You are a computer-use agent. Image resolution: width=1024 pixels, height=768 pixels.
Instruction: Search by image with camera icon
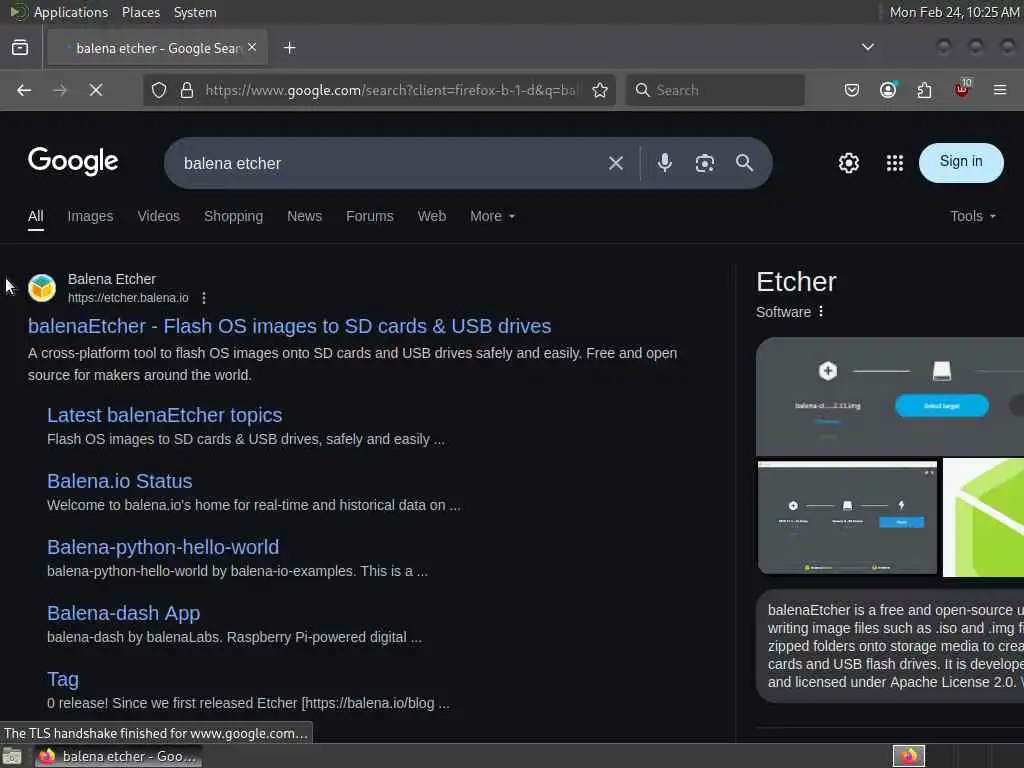click(705, 163)
